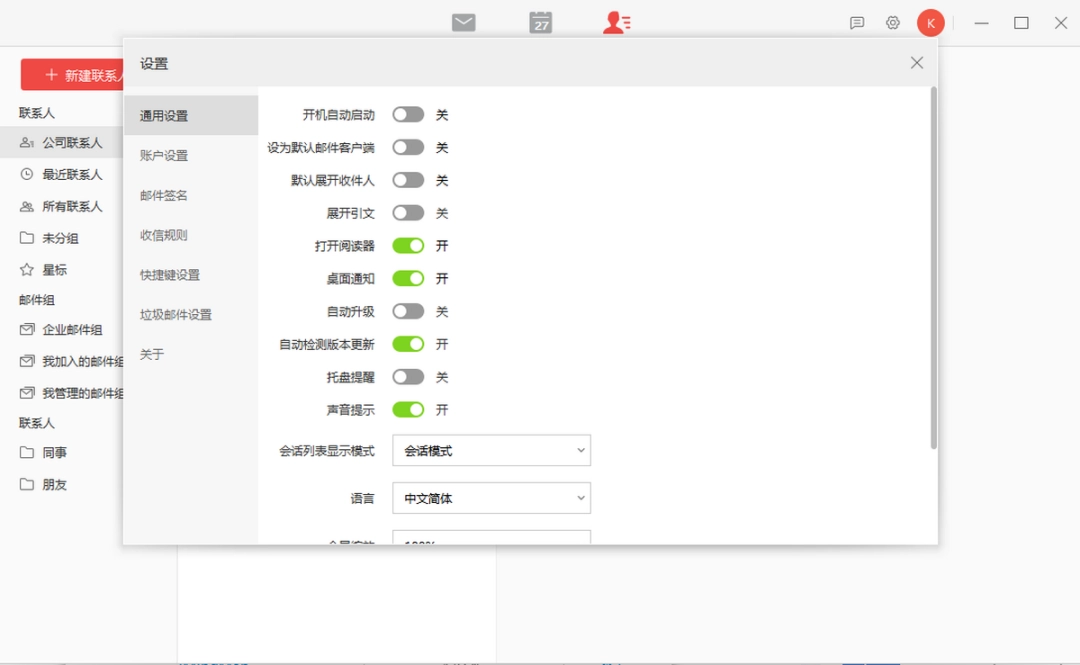The height and width of the screenshot is (665, 1080).
Task: Select the Contacts icon in top toolbar
Action: pos(615,21)
